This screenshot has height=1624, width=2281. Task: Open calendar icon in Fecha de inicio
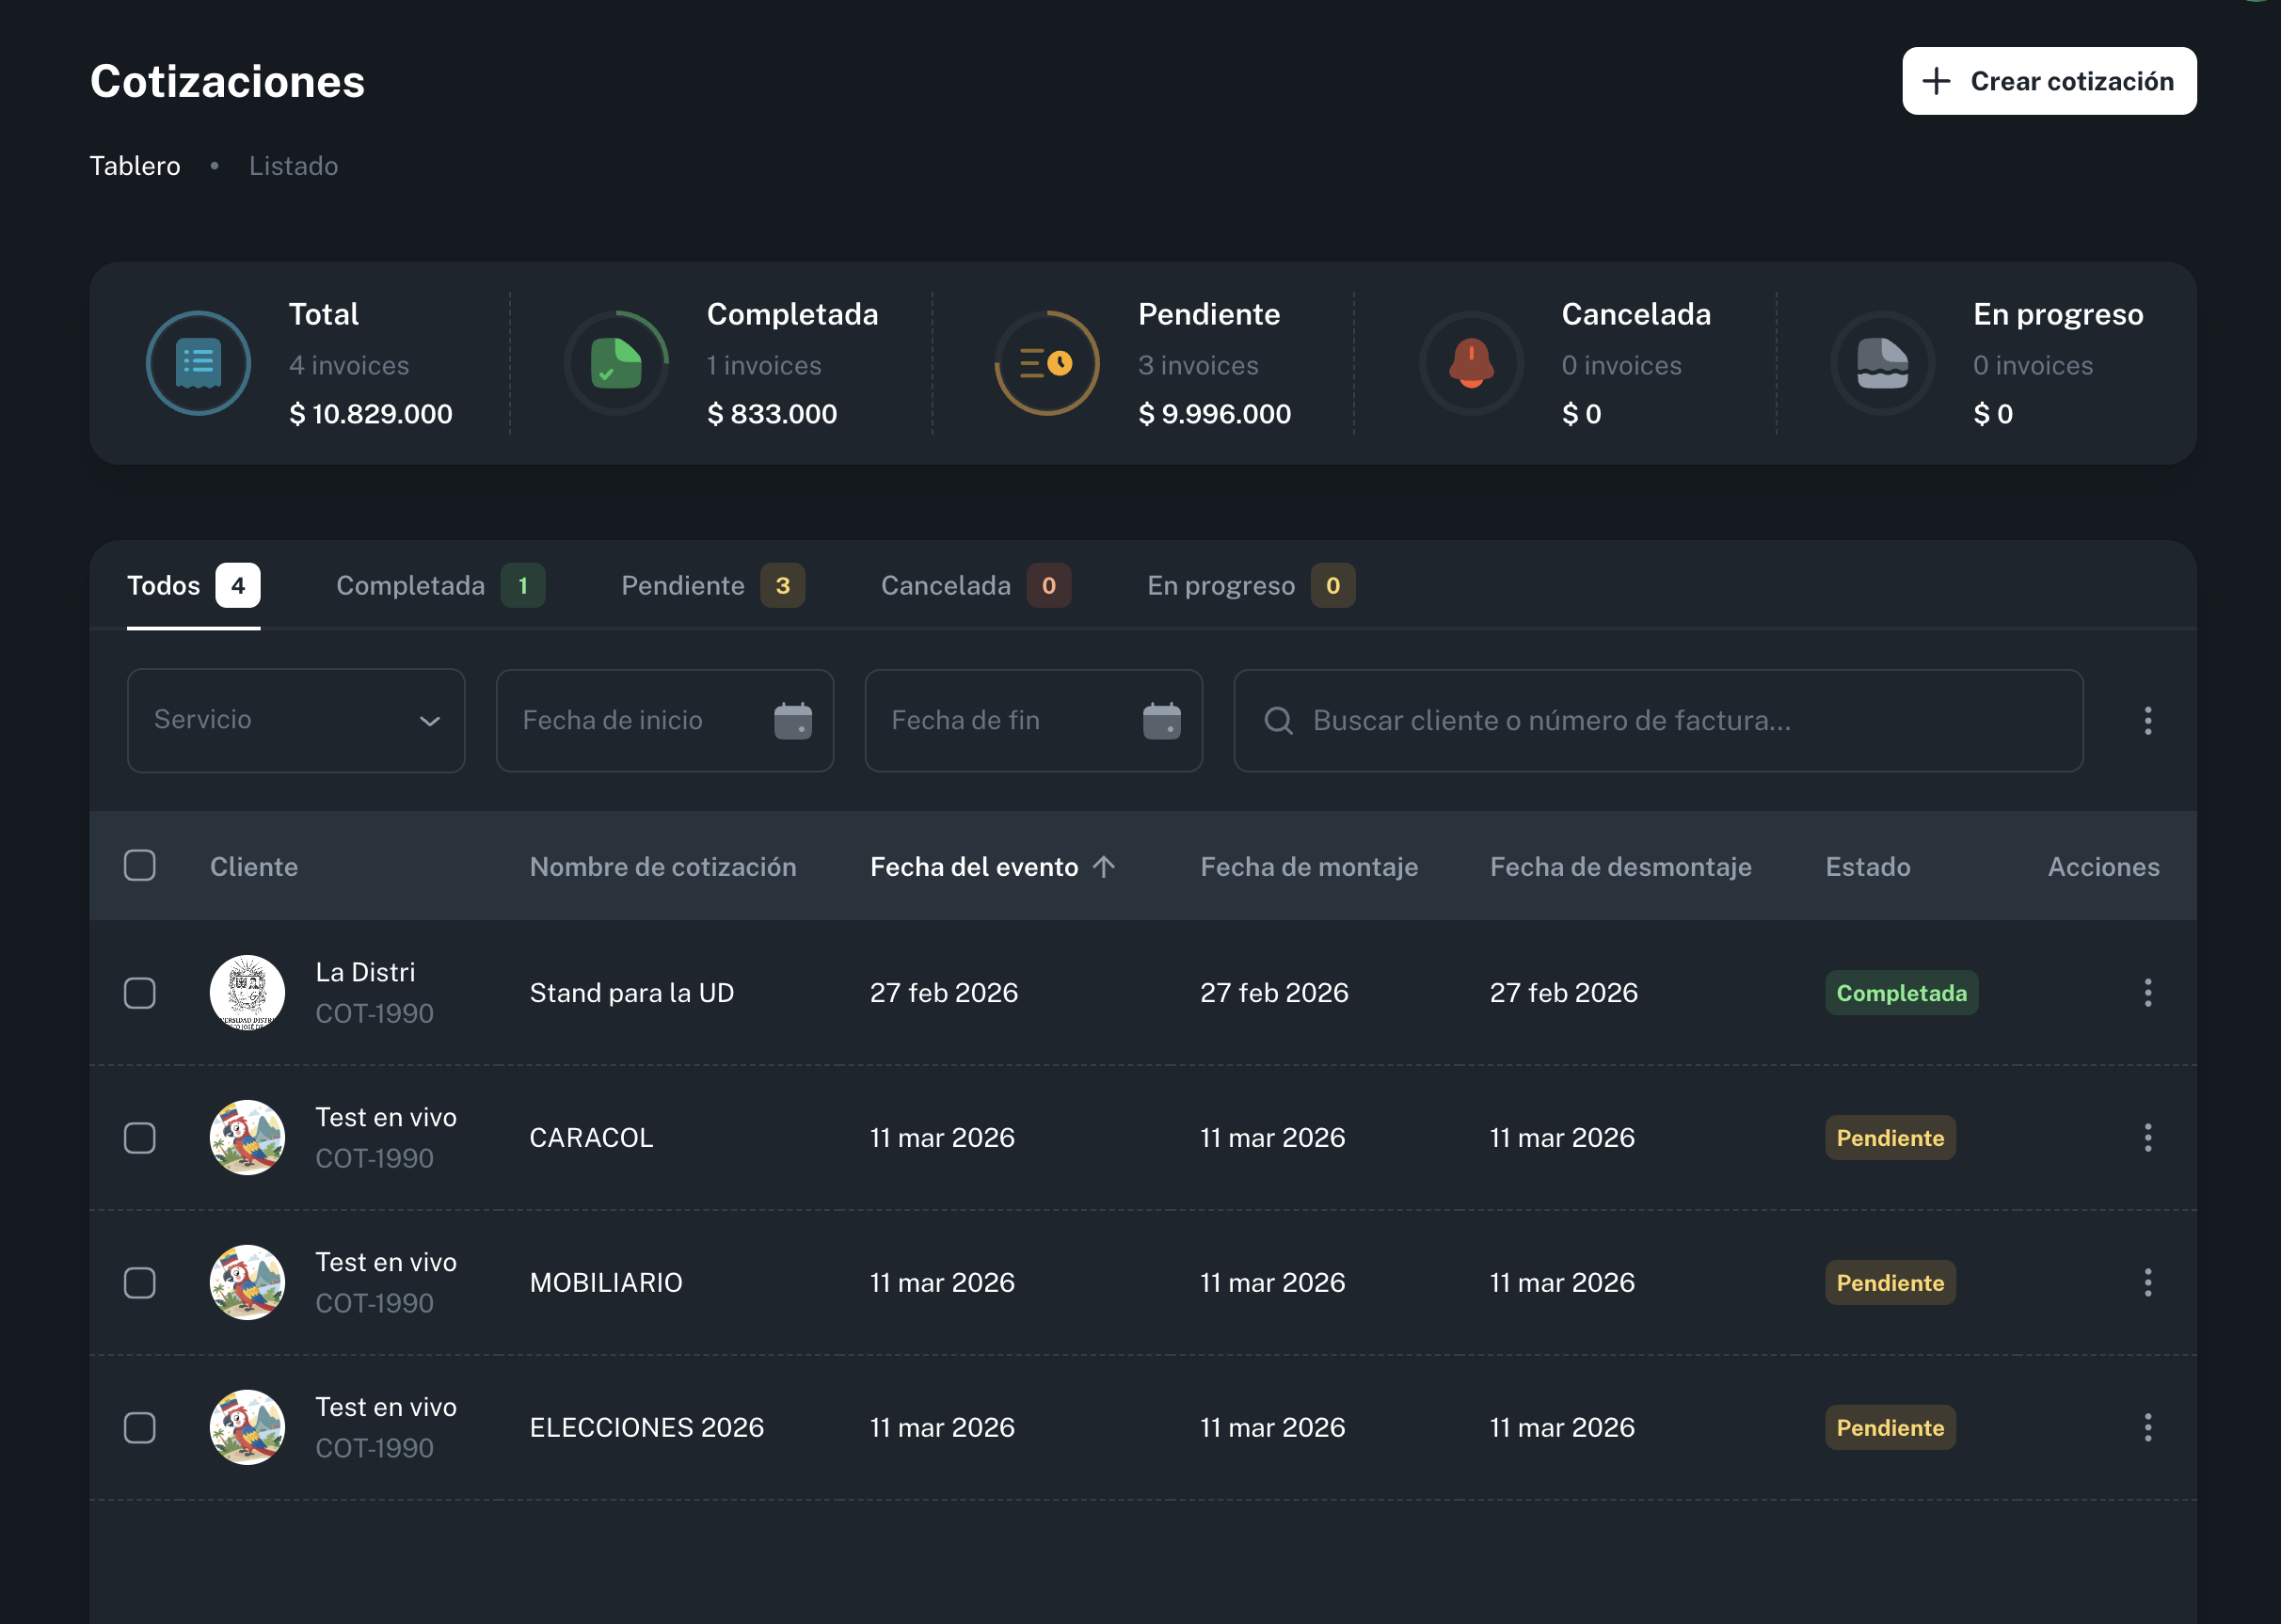[792, 721]
